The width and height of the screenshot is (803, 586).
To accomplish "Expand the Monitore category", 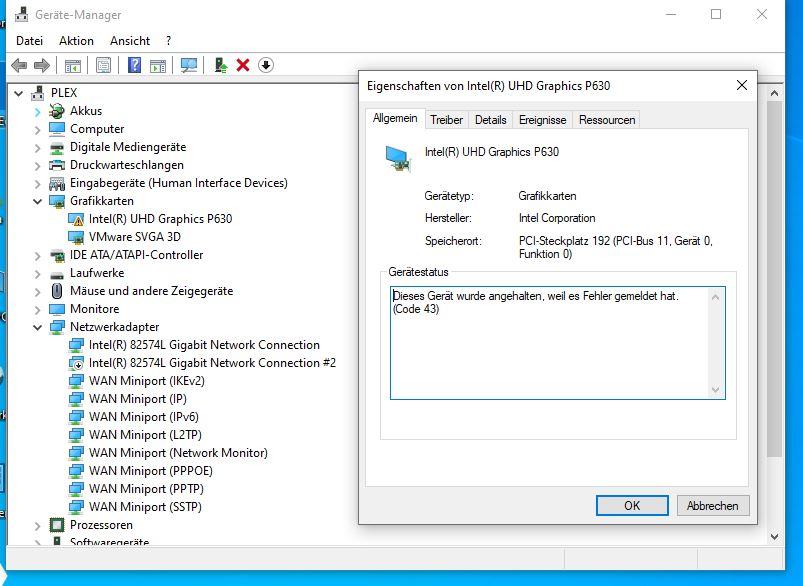I will [37, 310].
